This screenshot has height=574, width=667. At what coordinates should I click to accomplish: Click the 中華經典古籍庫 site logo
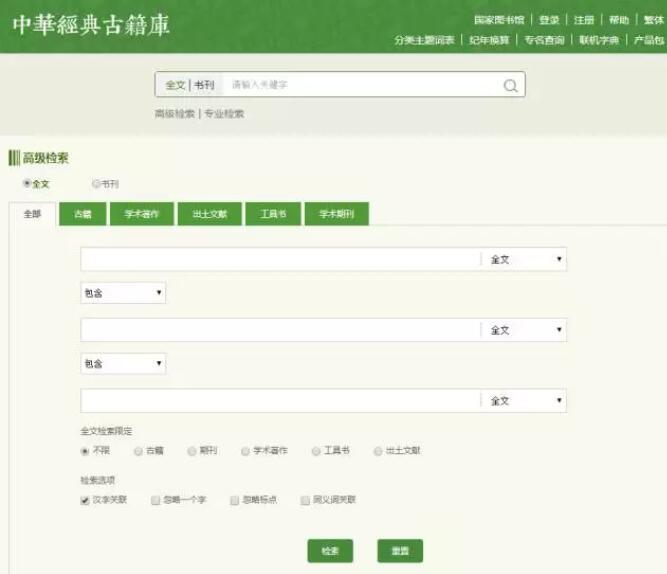pos(91,24)
